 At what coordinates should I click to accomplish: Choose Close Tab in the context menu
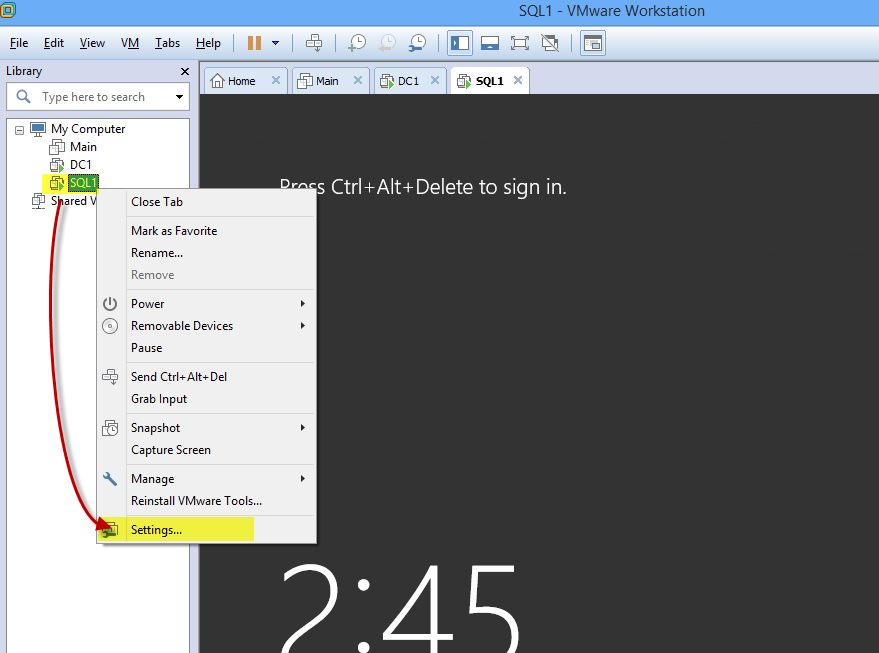click(x=206, y=202)
